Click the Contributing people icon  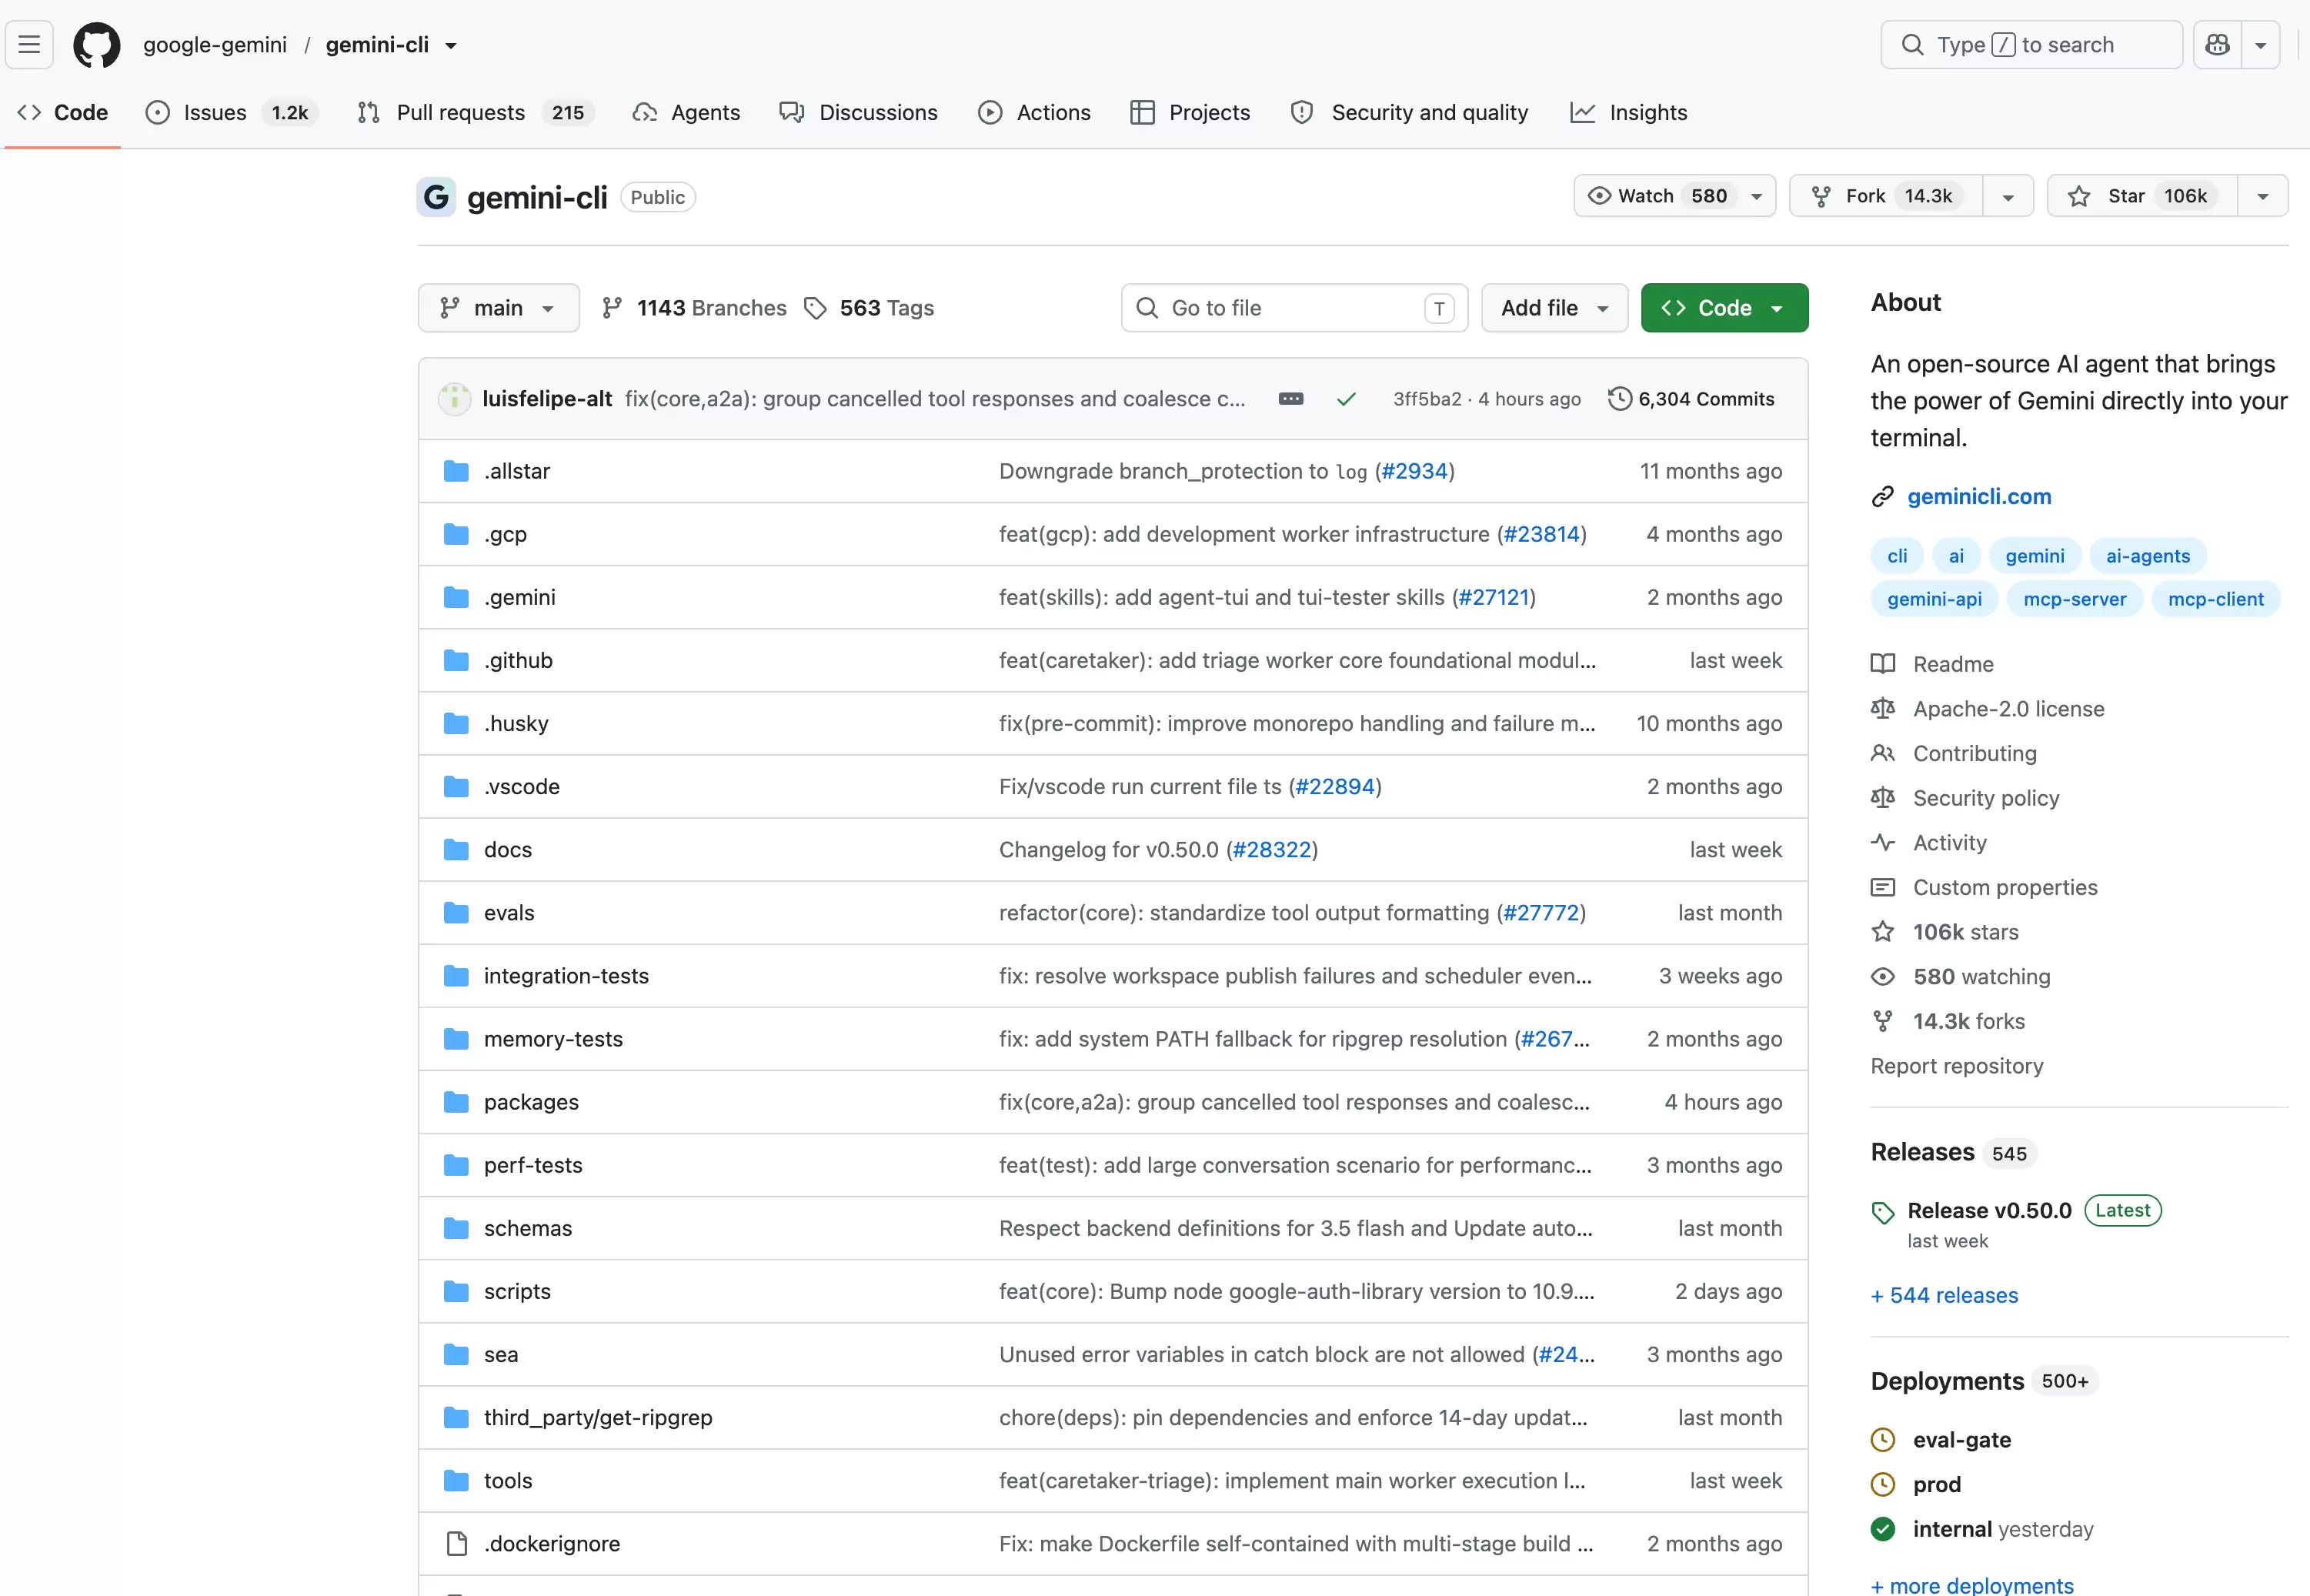pos(1882,753)
